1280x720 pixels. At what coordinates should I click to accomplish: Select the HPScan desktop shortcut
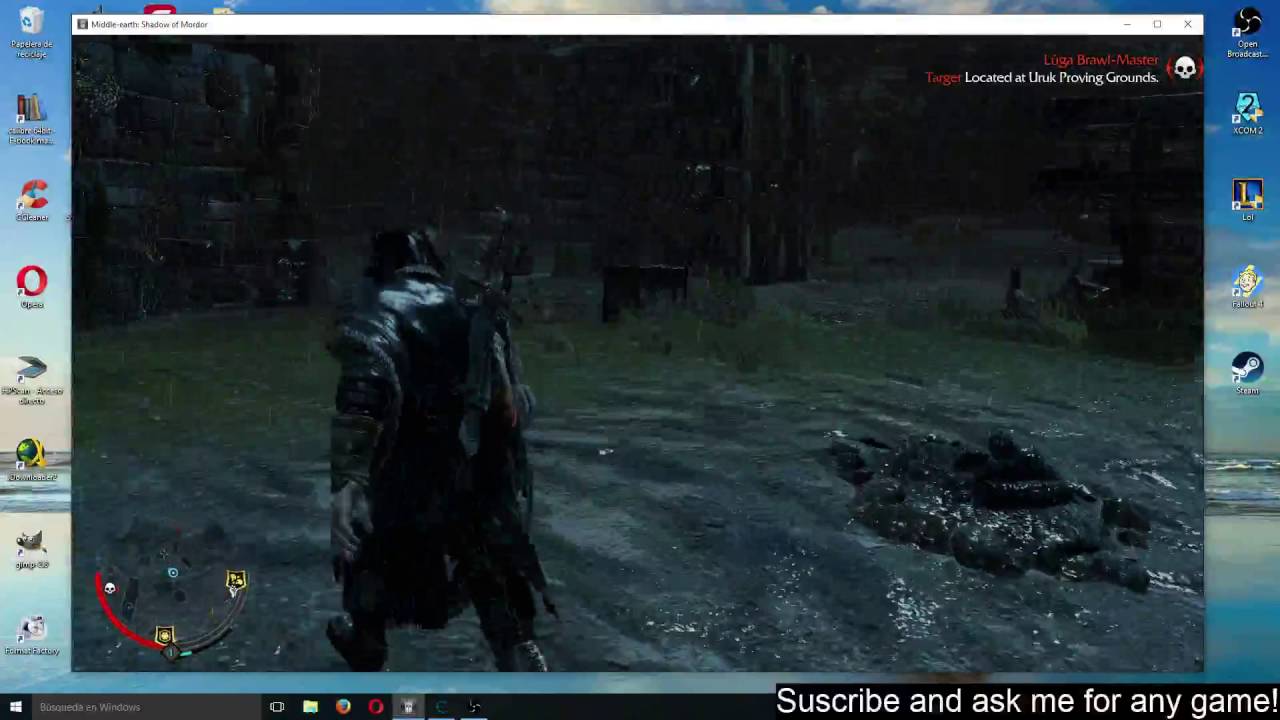pyautogui.click(x=32, y=380)
